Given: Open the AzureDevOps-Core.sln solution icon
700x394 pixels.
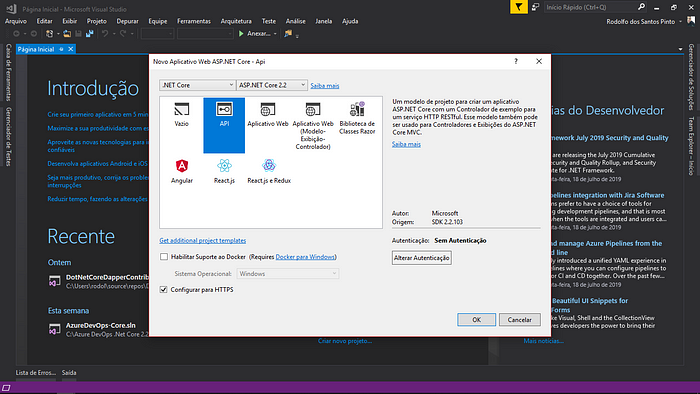Looking at the screenshot, I should [54, 330].
